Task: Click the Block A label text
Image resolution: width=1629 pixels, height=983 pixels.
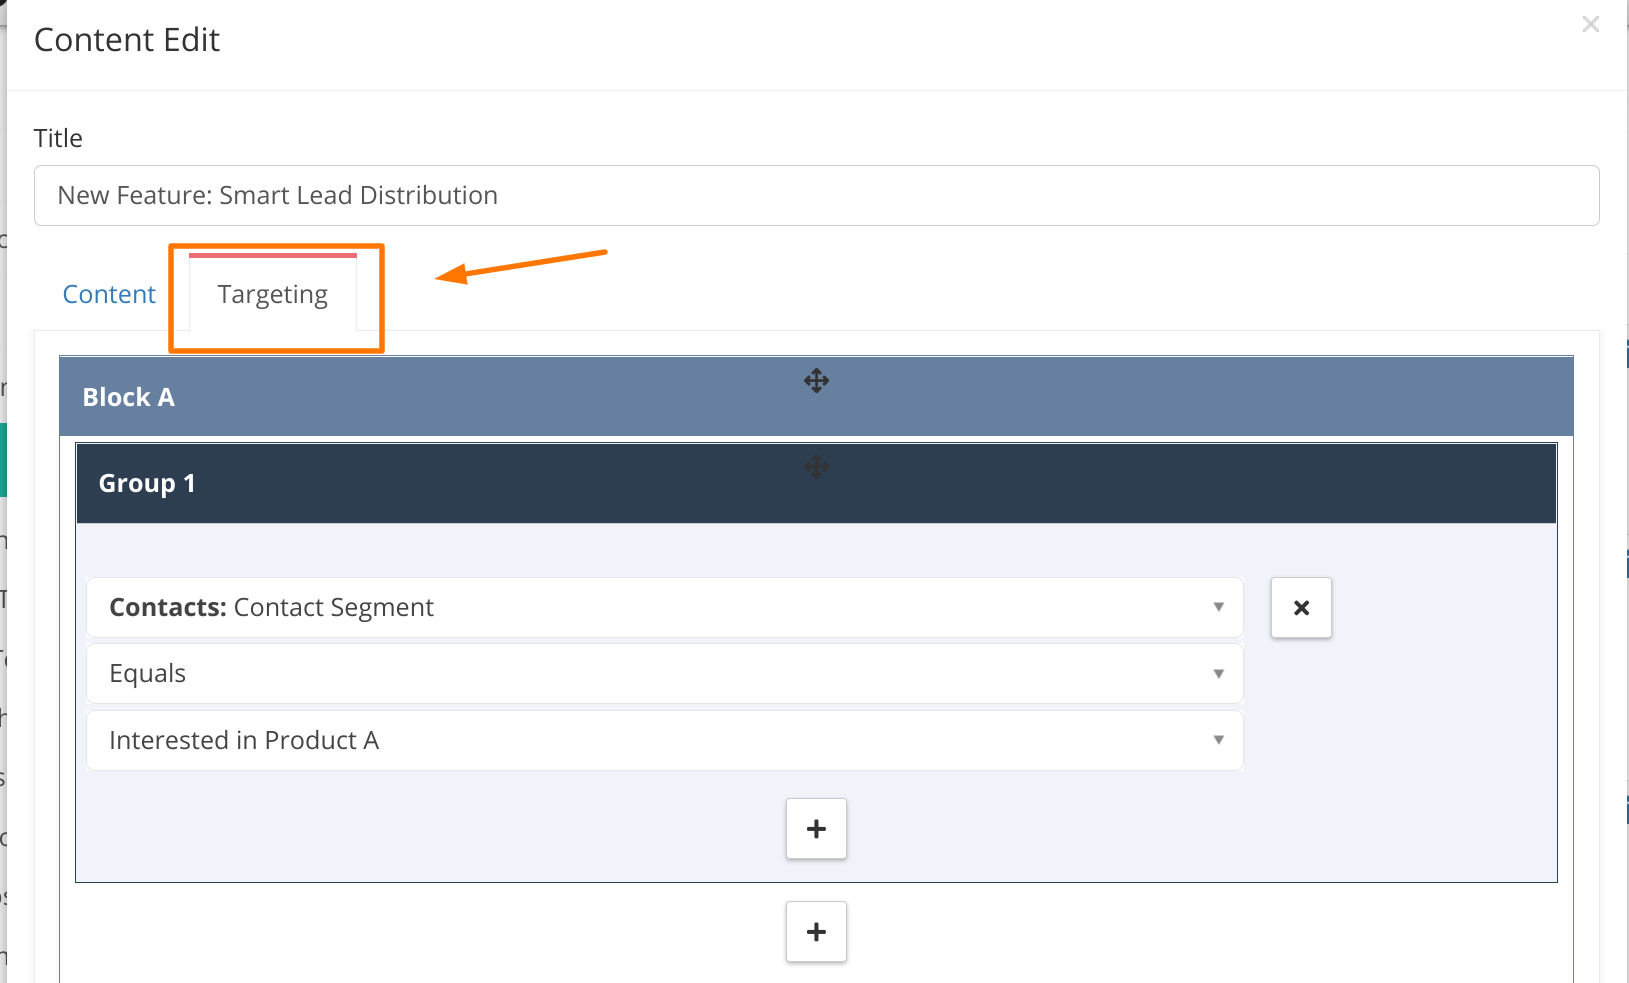Action: pos(128,397)
